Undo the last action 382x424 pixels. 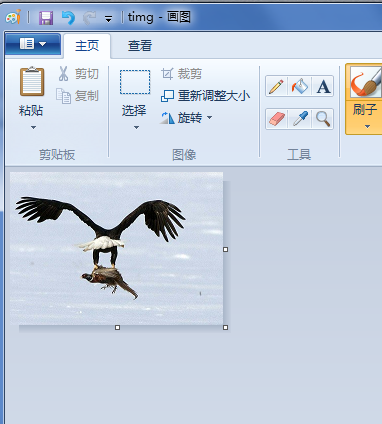click(x=68, y=18)
